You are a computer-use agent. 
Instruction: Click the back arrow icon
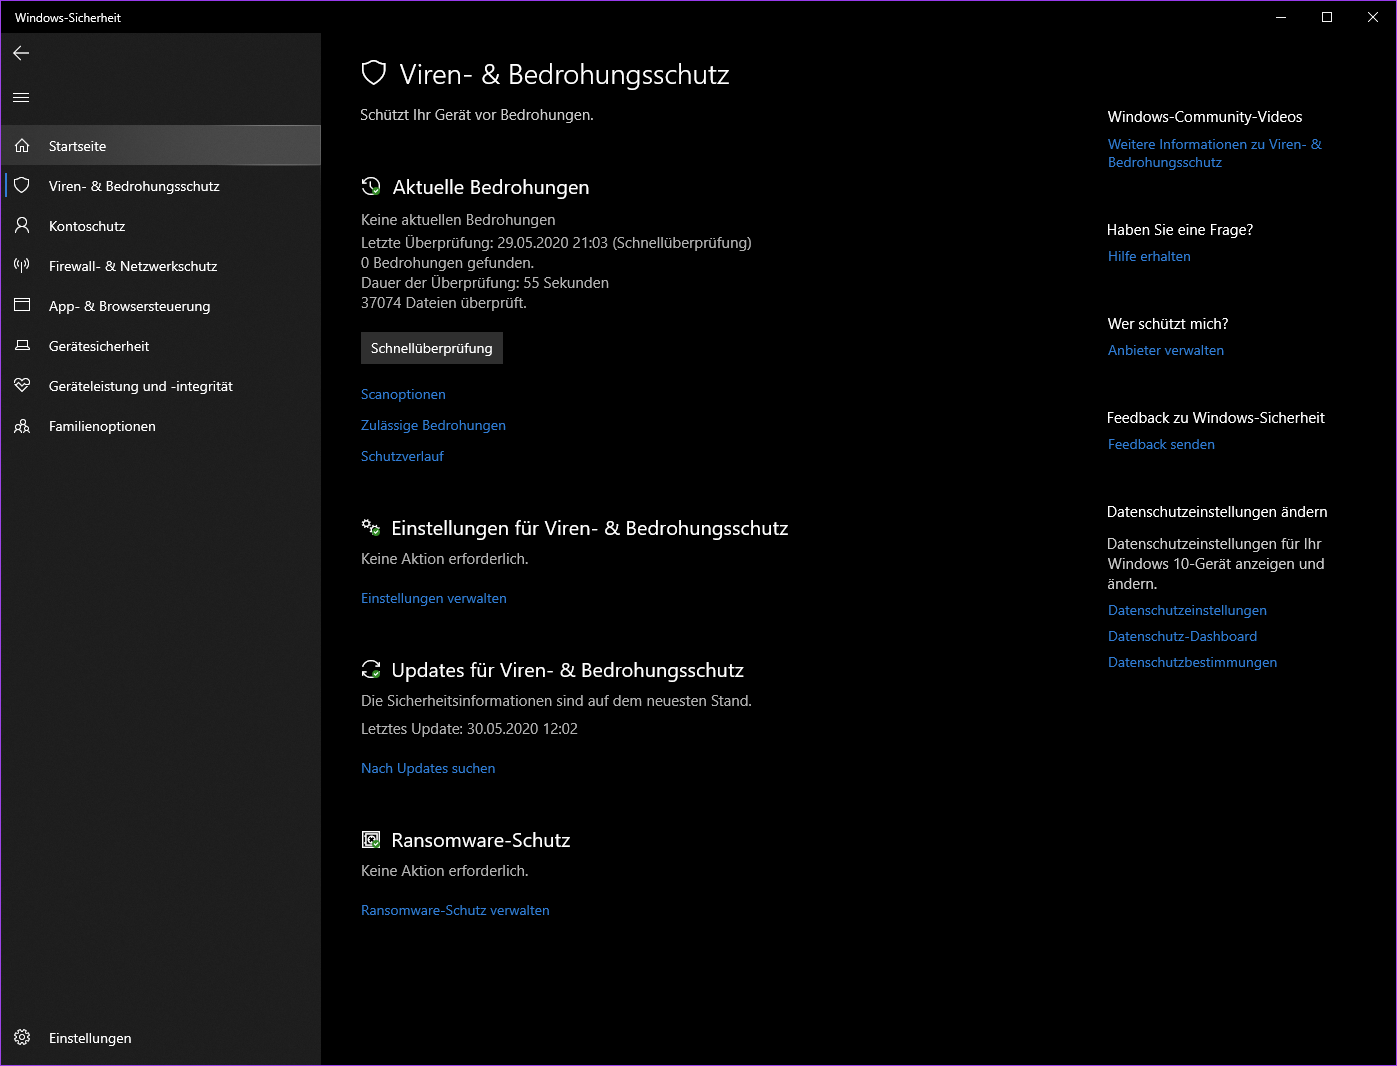coord(21,53)
